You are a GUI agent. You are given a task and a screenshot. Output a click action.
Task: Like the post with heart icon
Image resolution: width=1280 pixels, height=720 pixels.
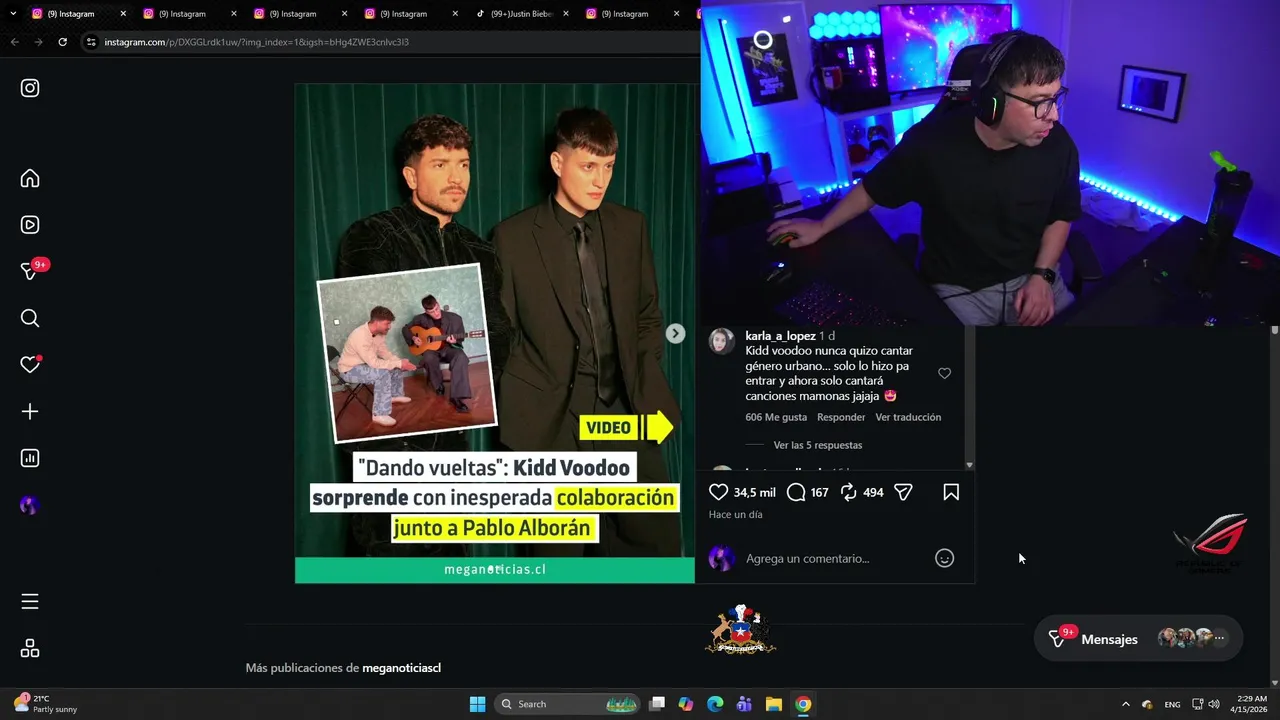tap(718, 492)
